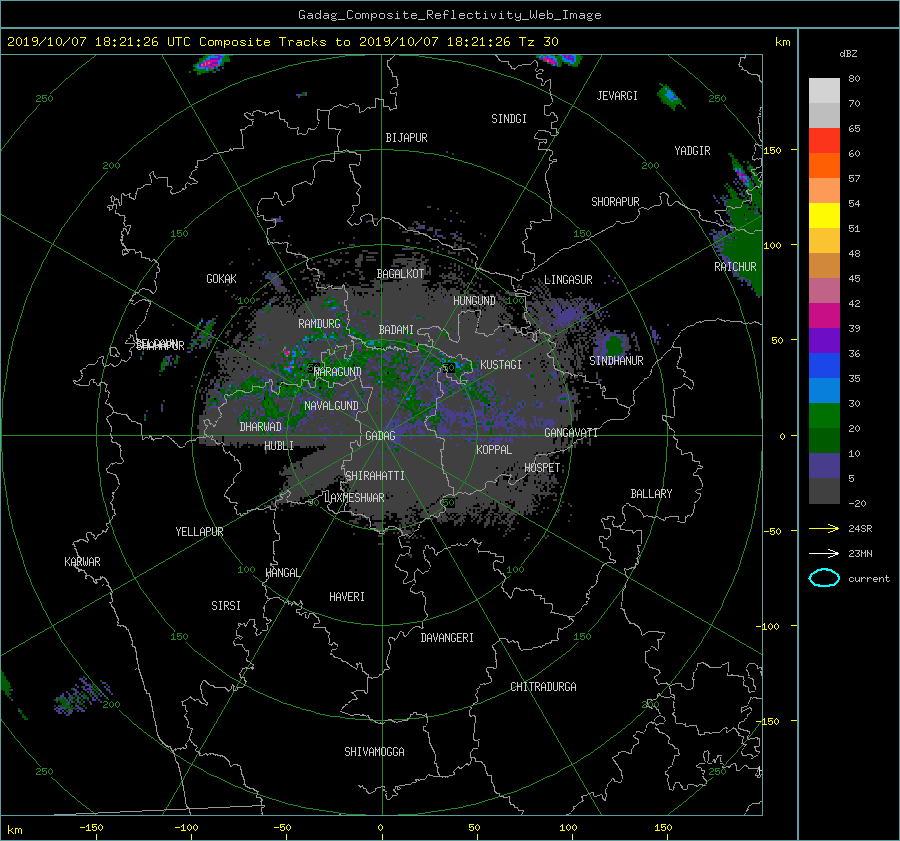Click the JEVARGI city label

[x=617, y=96]
